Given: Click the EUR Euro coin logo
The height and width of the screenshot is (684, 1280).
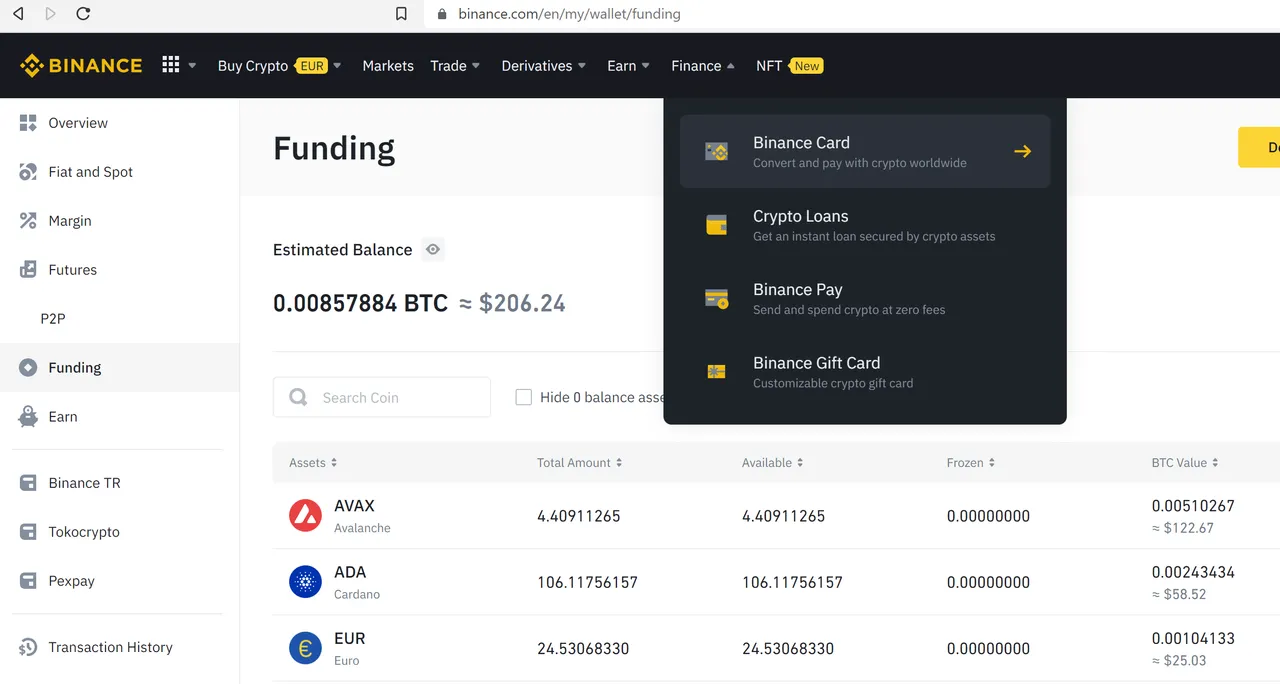Looking at the screenshot, I should click(305, 648).
